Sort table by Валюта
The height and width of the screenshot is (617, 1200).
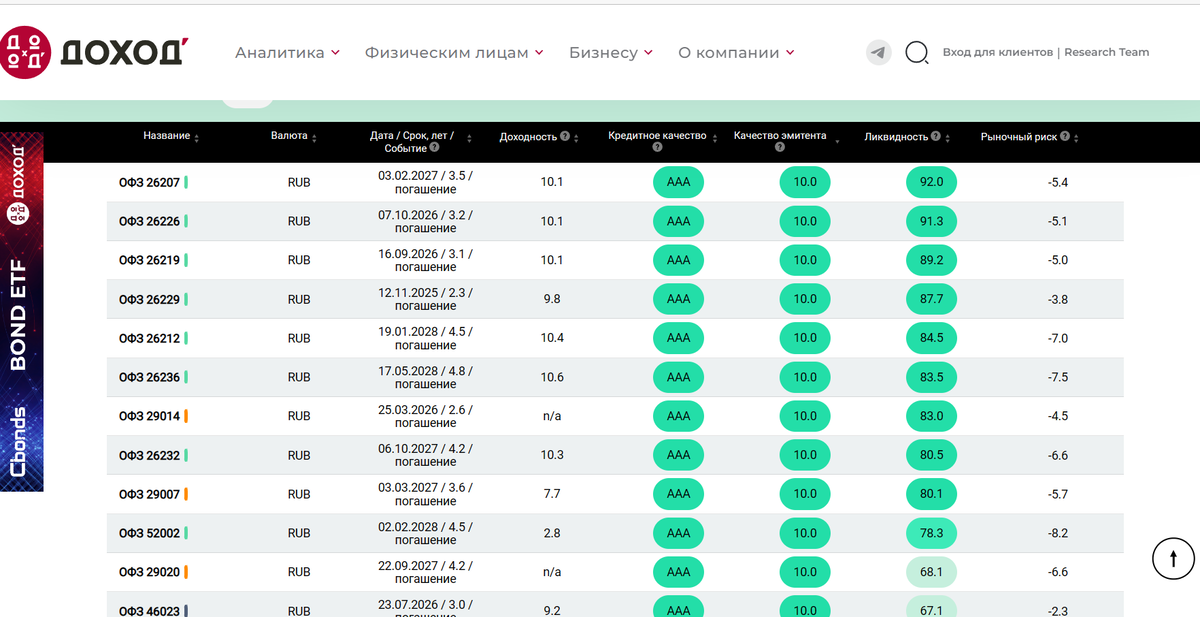pos(315,137)
